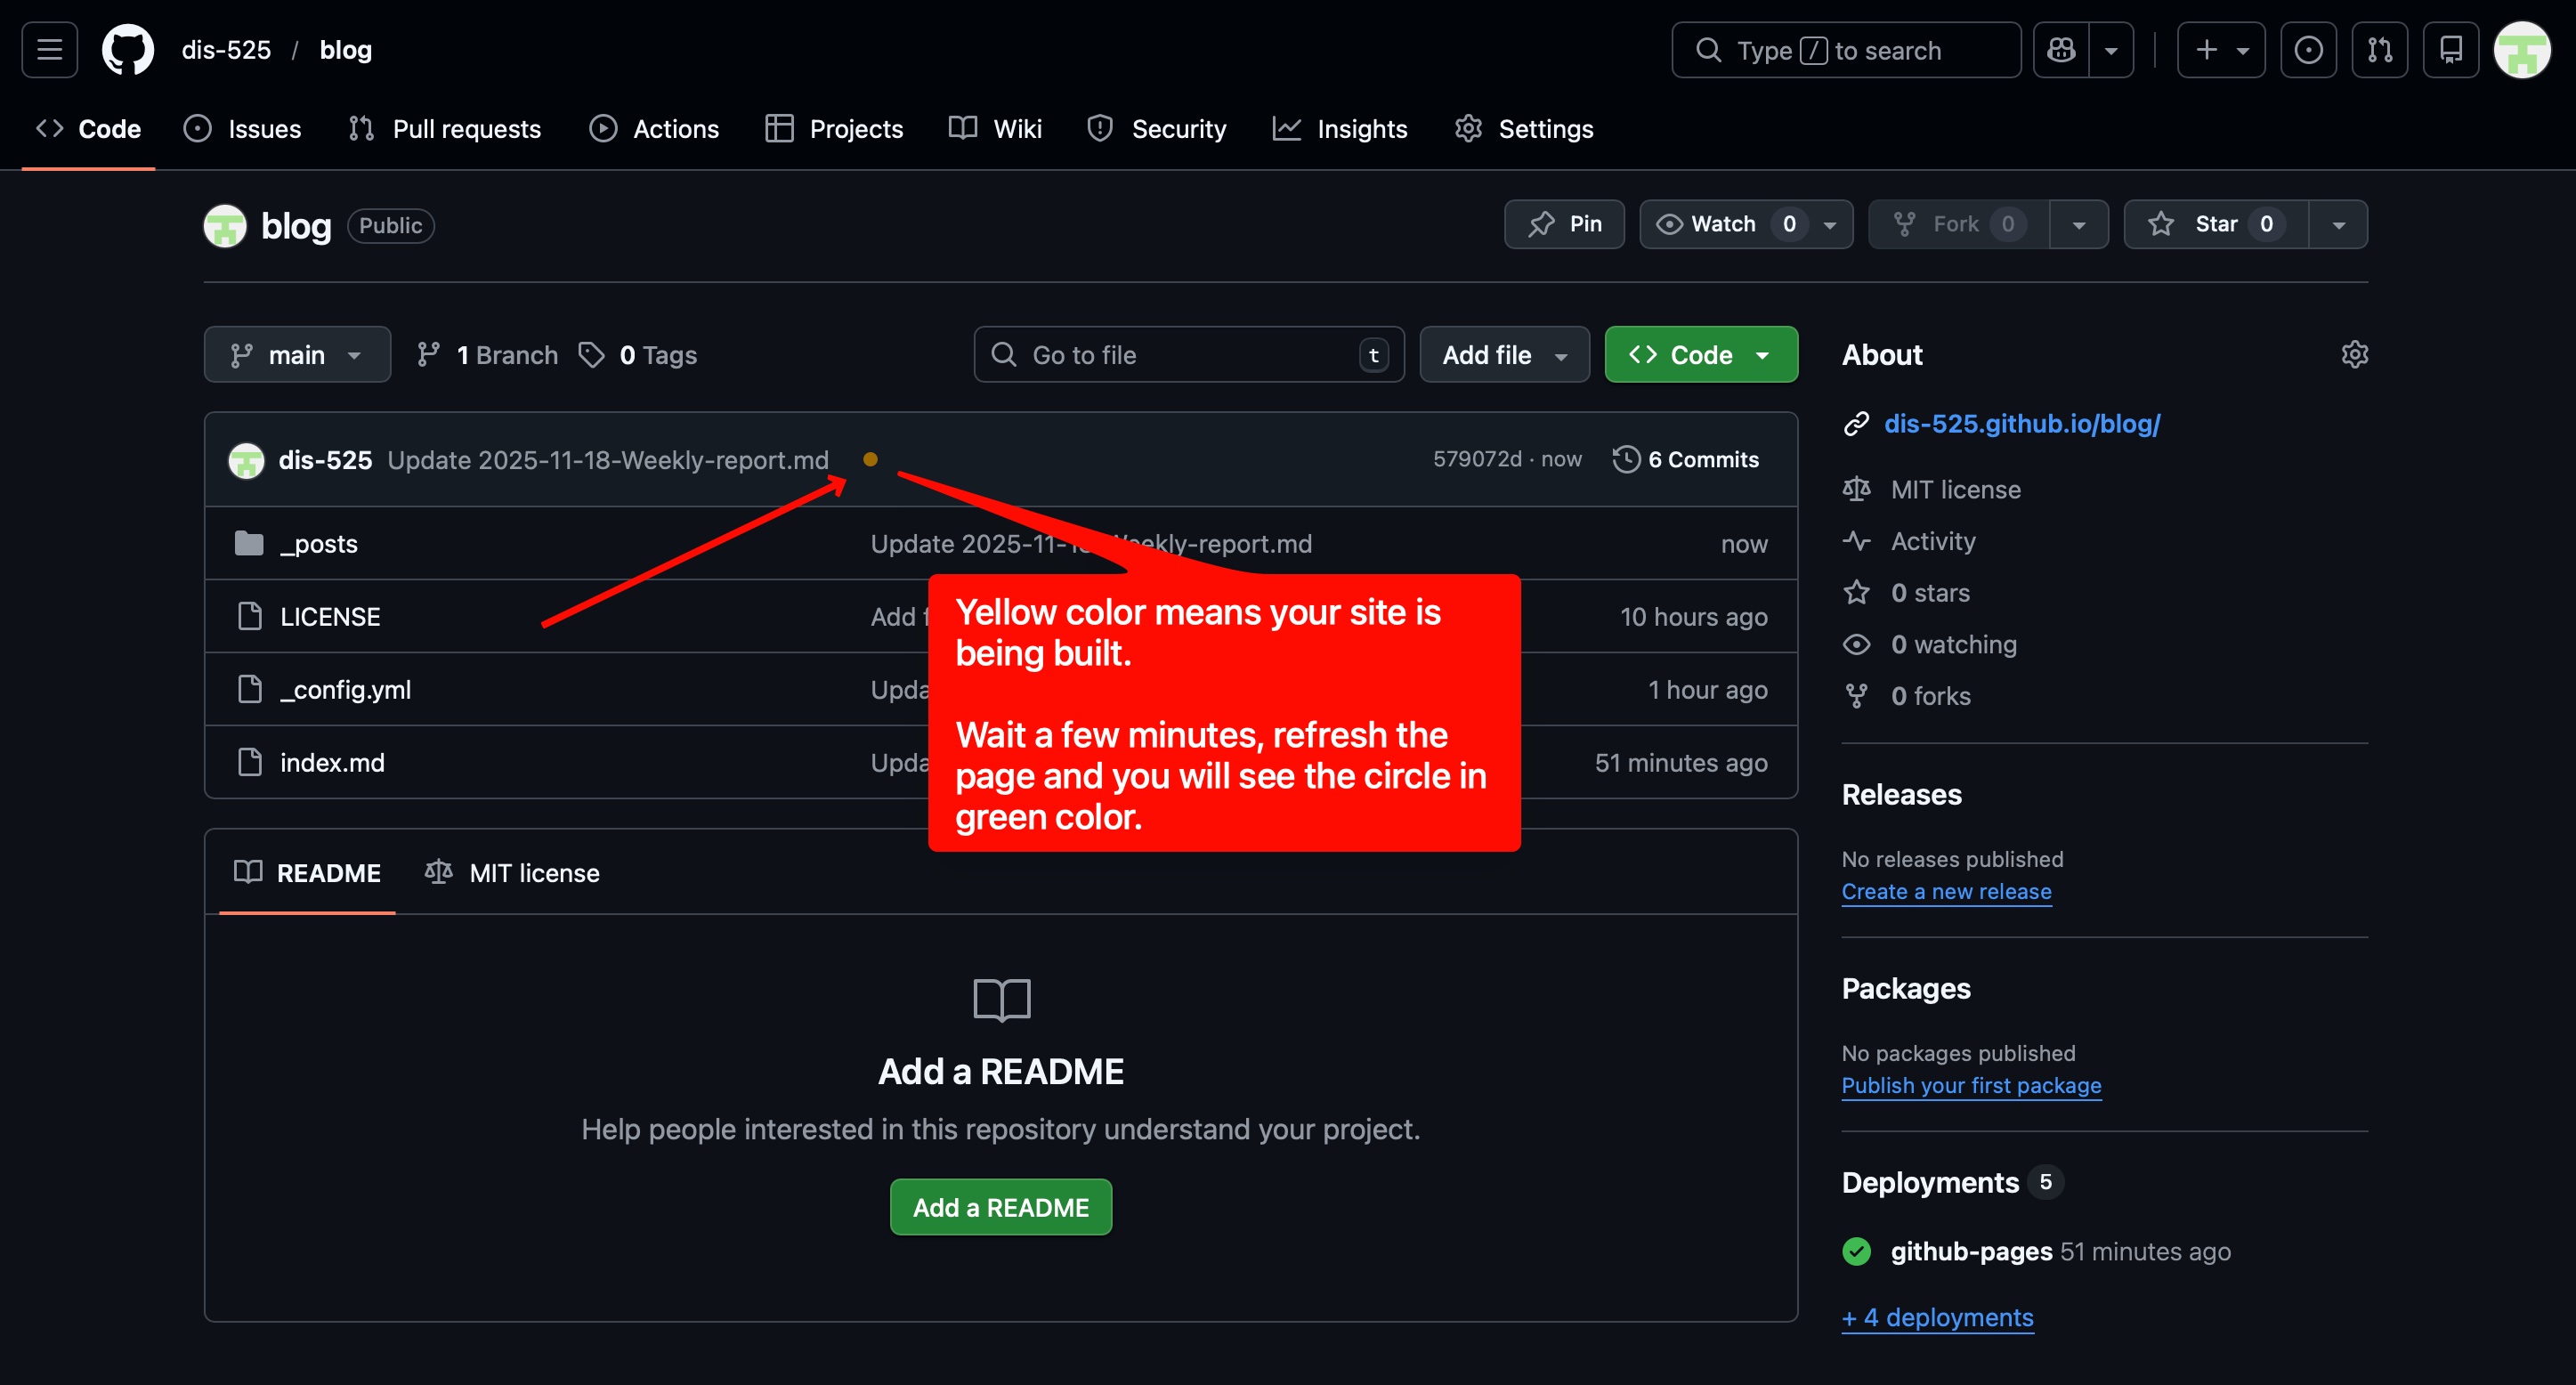Open the dis-525.github.io/blog/ link
Screen dimensions: 2576x1385
(2021, 424)
